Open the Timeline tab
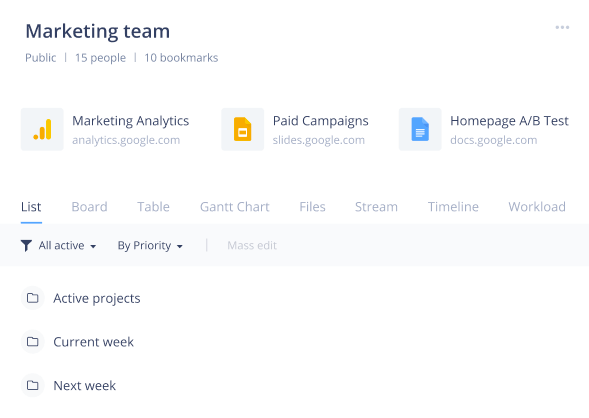Viewport: 589px width, 418px height. coord(453,207)
